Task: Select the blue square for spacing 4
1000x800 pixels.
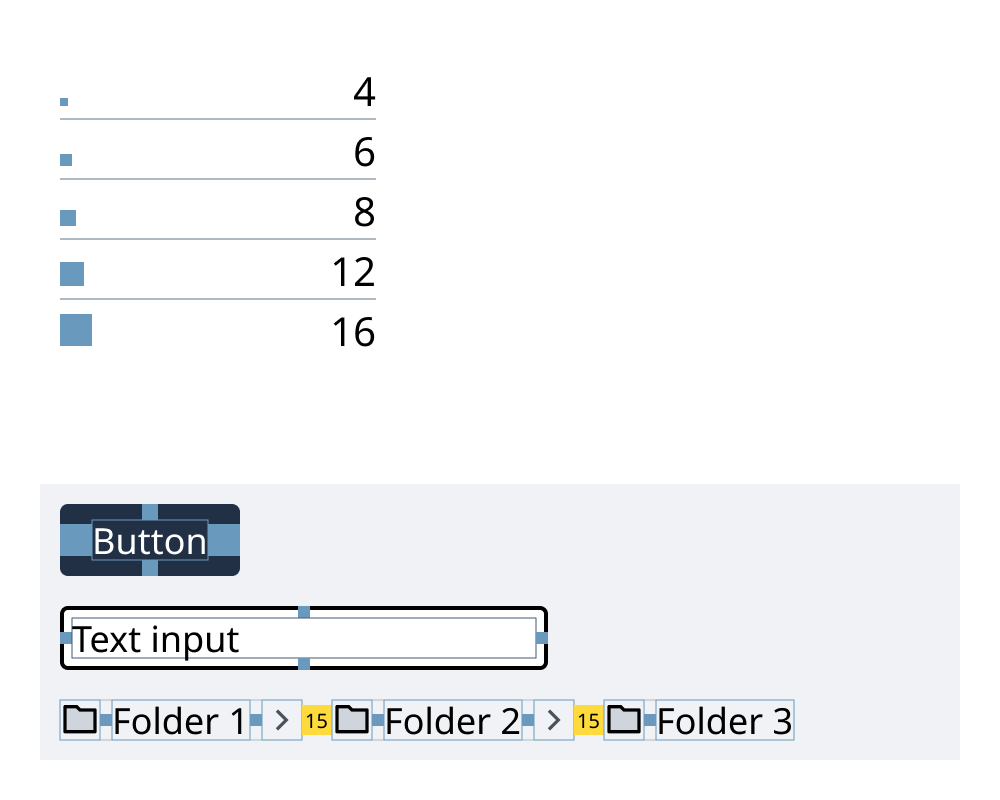Action: [64, 102]
